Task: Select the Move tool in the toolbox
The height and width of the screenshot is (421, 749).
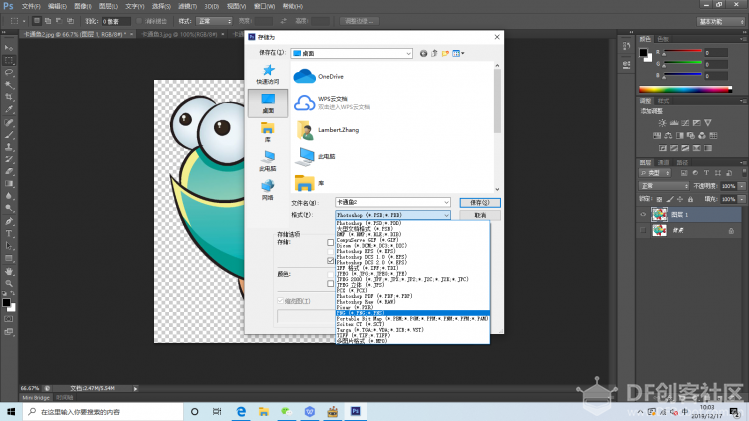Action: [9, 48]
